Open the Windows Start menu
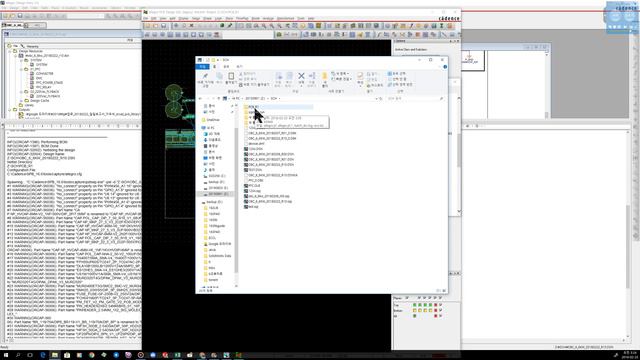The height and width of the screenshot is (360, 640). [x=6, y=355]
